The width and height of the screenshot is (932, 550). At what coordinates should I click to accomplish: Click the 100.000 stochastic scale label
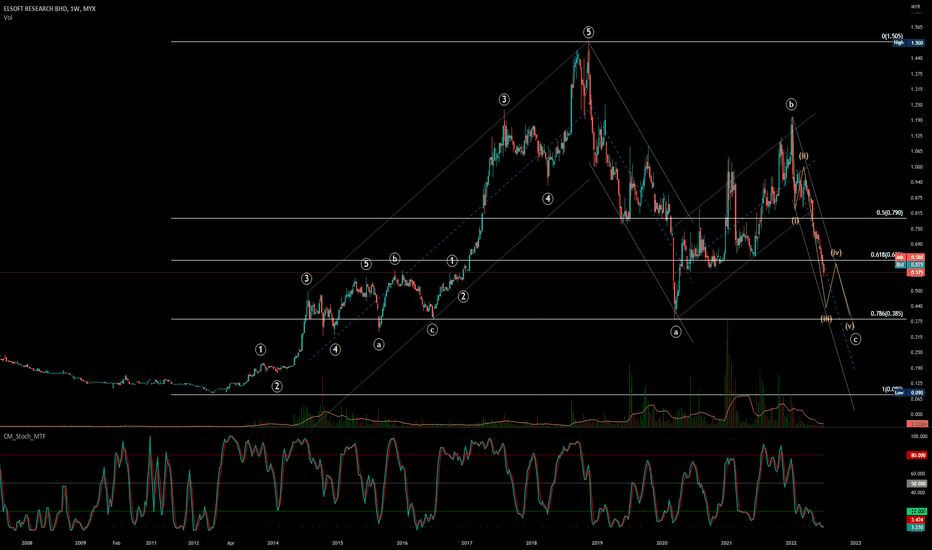(x=918, y=436)
